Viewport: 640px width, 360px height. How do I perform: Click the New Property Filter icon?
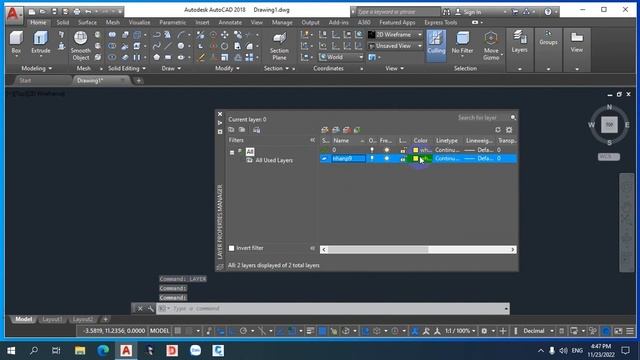pyautogui.click(x=231, y=130)
